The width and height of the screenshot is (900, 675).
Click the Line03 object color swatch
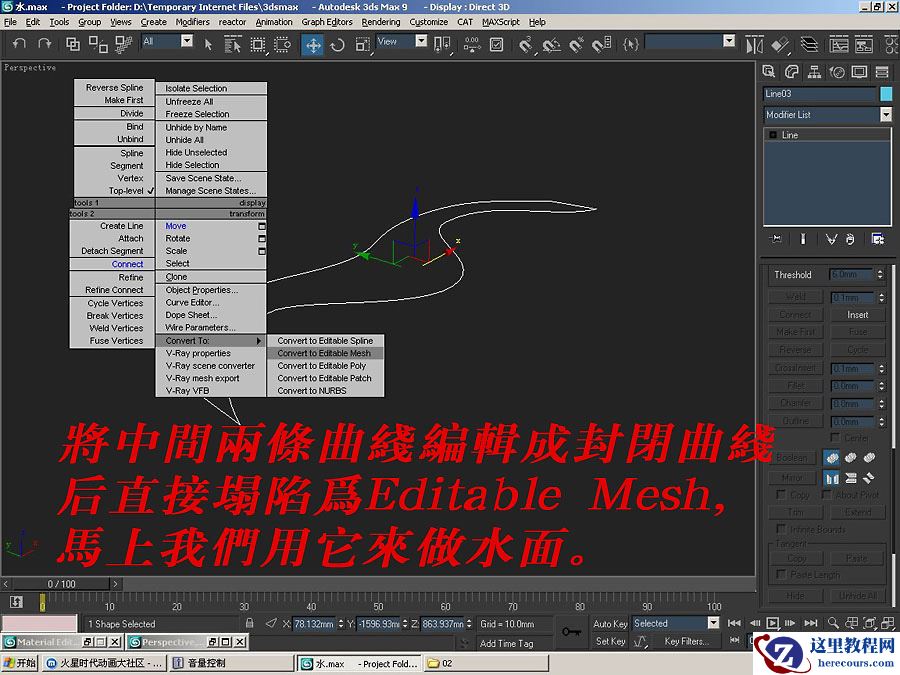tap(888, 92)
